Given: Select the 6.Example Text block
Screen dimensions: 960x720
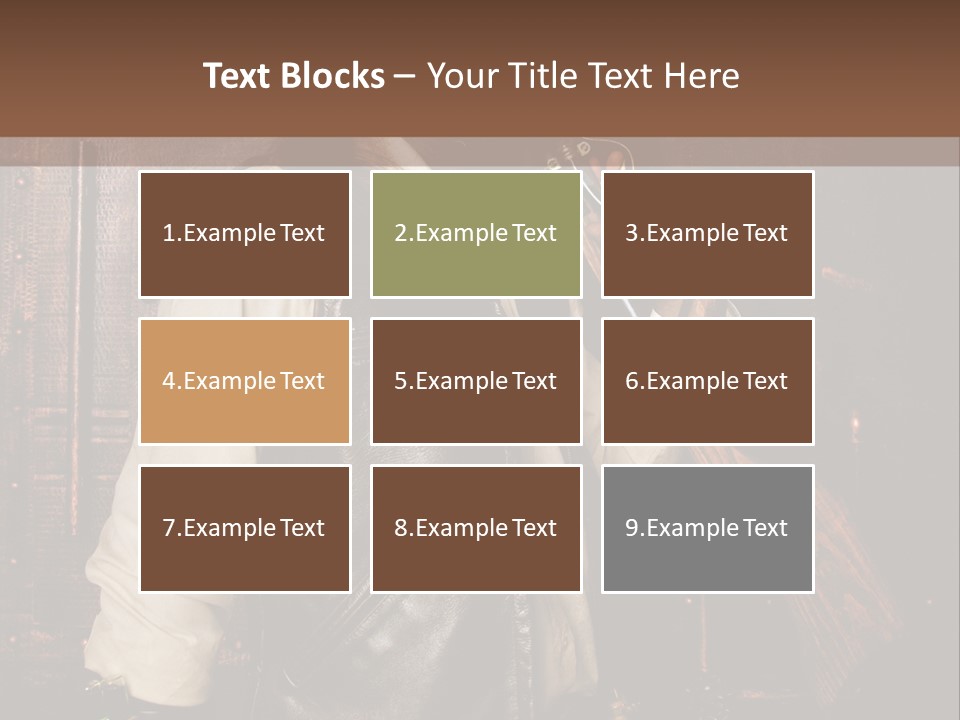Looking at the screenshot, I should (x=707, y=381).
